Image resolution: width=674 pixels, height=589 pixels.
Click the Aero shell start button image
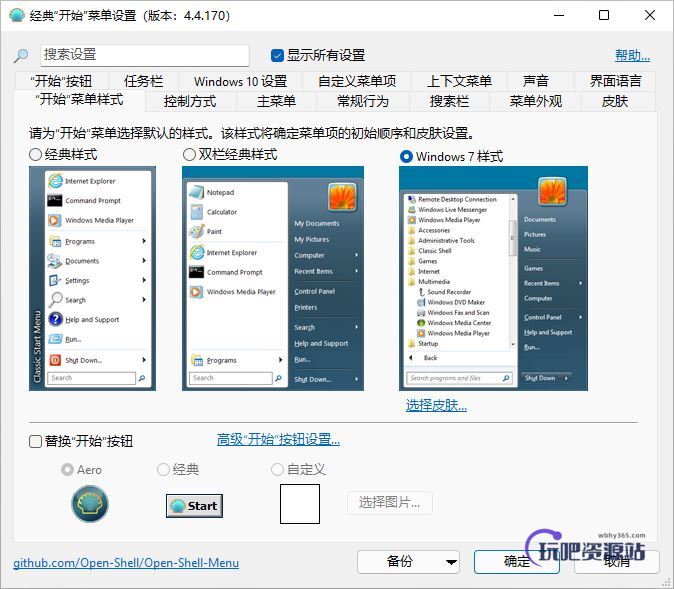point(90,504)
